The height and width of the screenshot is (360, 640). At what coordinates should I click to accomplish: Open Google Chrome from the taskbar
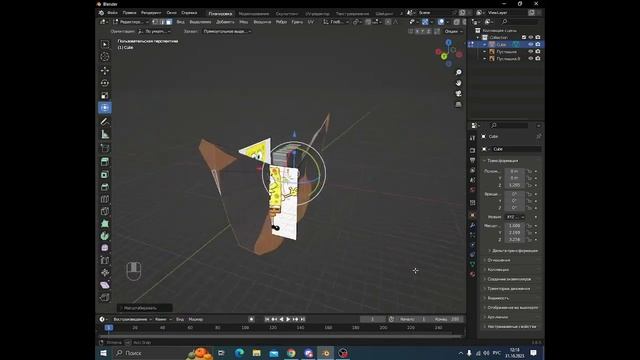point(291,353)
